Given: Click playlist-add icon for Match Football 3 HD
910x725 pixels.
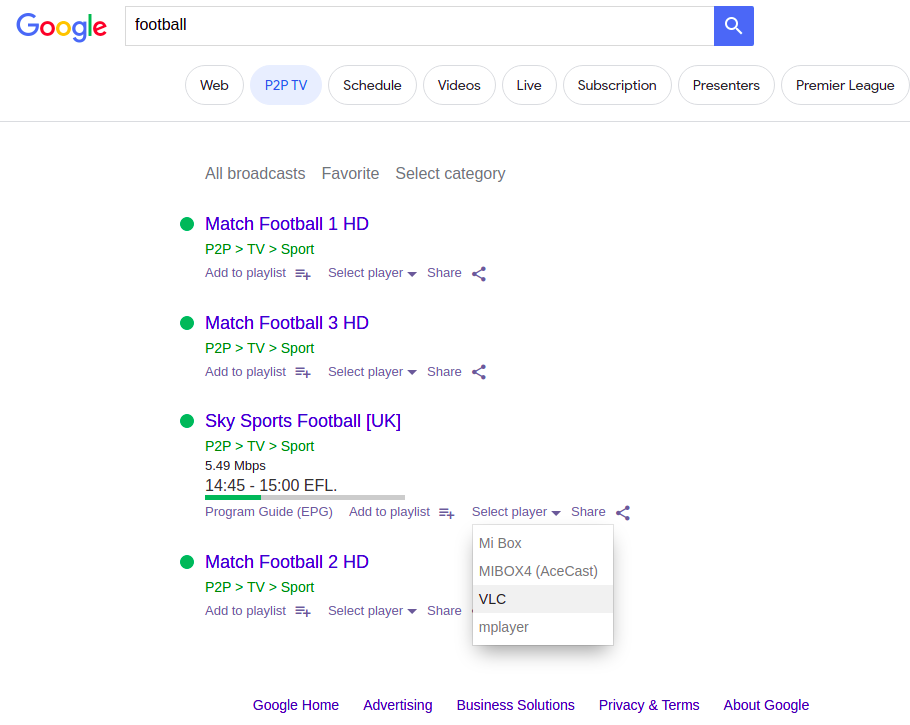Looking at the screenshot, I should tap(303, 372).
